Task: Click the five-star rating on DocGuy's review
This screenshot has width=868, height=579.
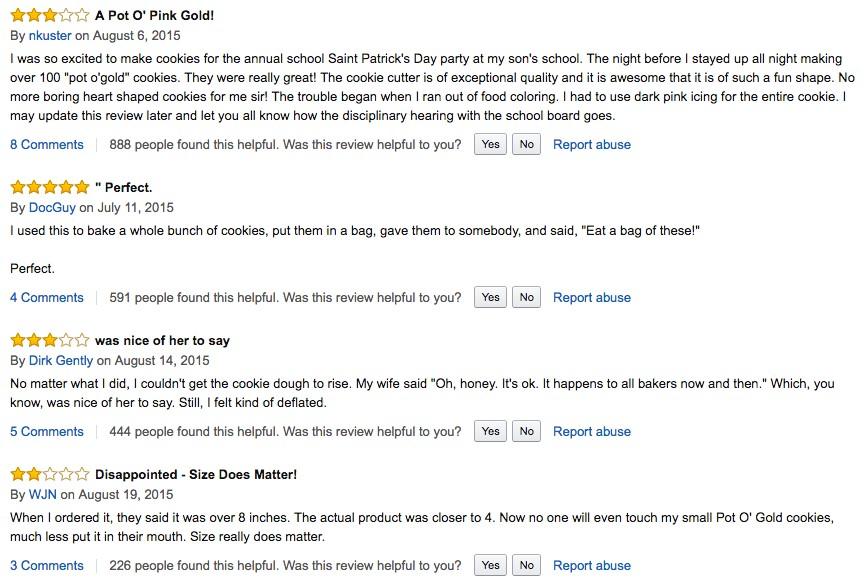Action: click(50, 186)
